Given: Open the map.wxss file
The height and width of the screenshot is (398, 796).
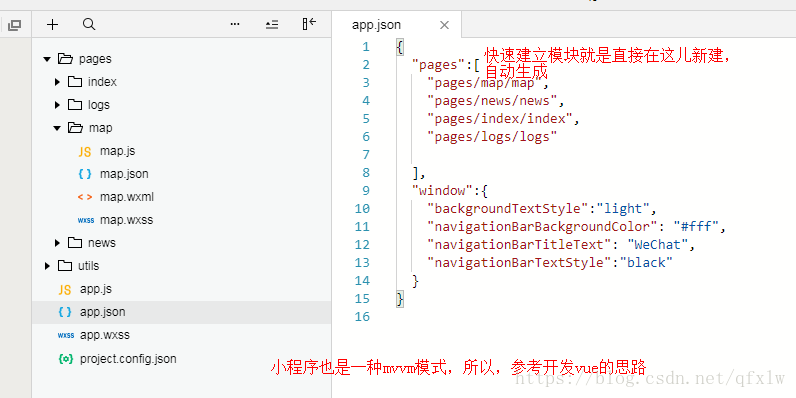Looking at the screenshot, I should click(x=126, y=220).
